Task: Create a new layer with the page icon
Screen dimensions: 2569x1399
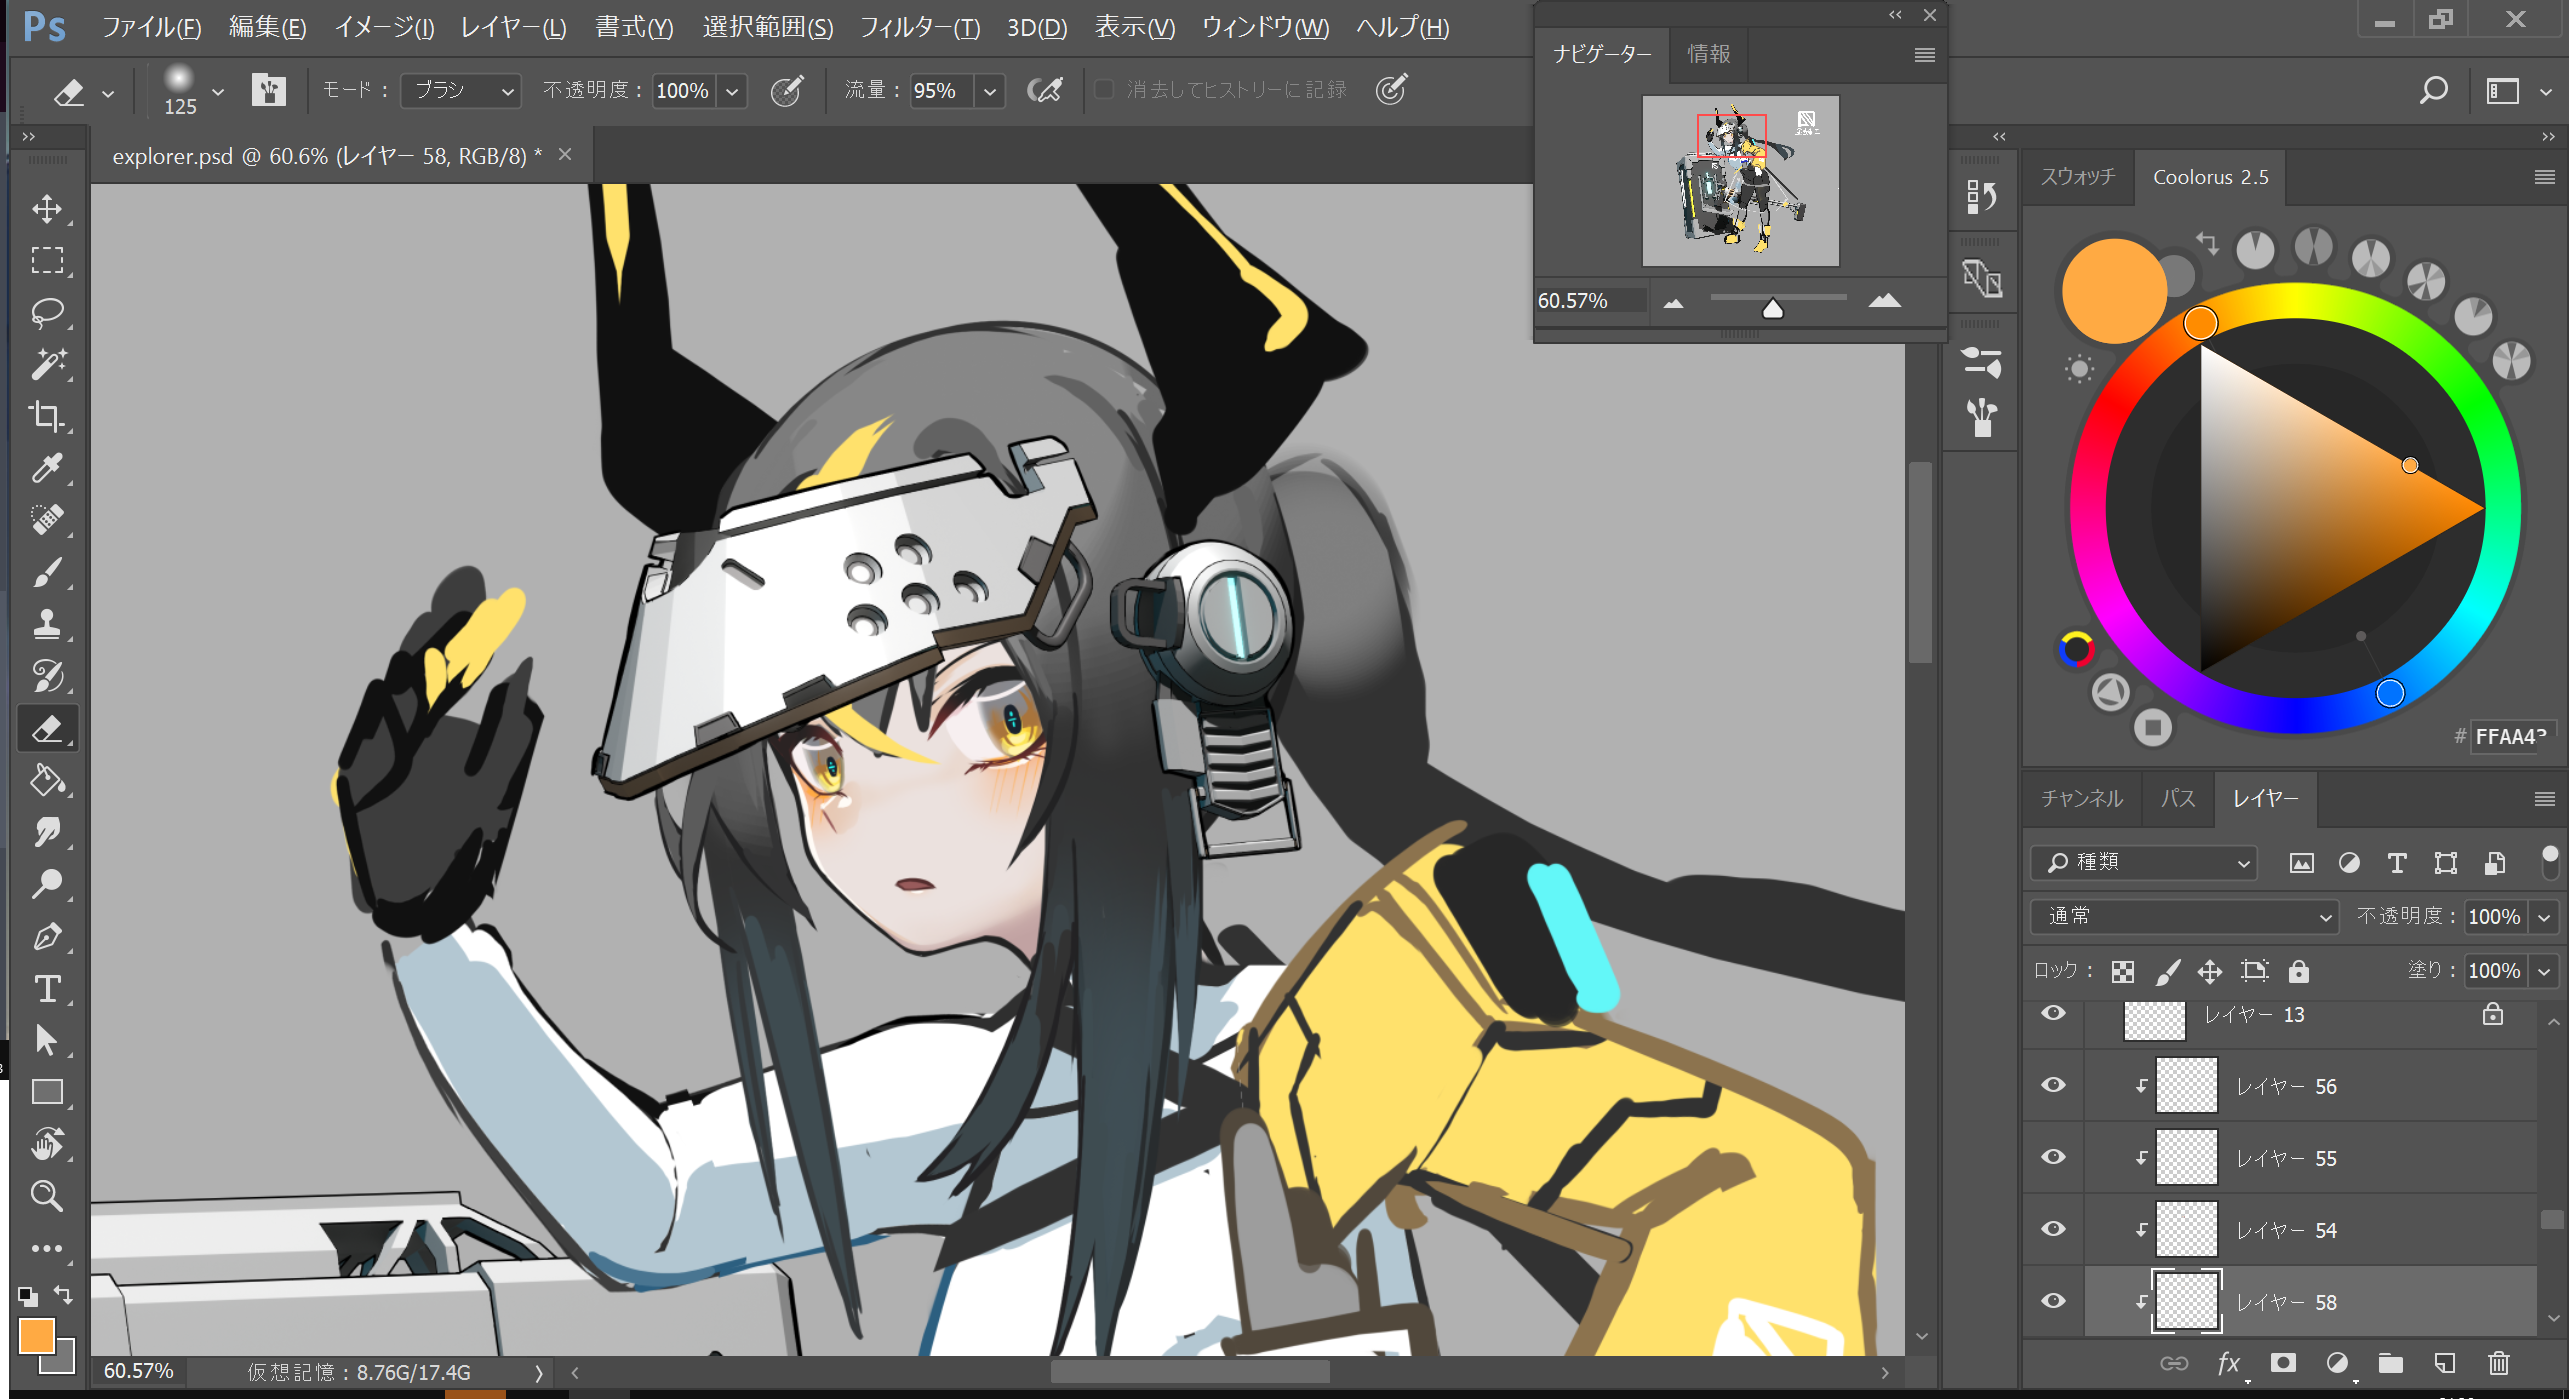Action: pos(2445,1364)
